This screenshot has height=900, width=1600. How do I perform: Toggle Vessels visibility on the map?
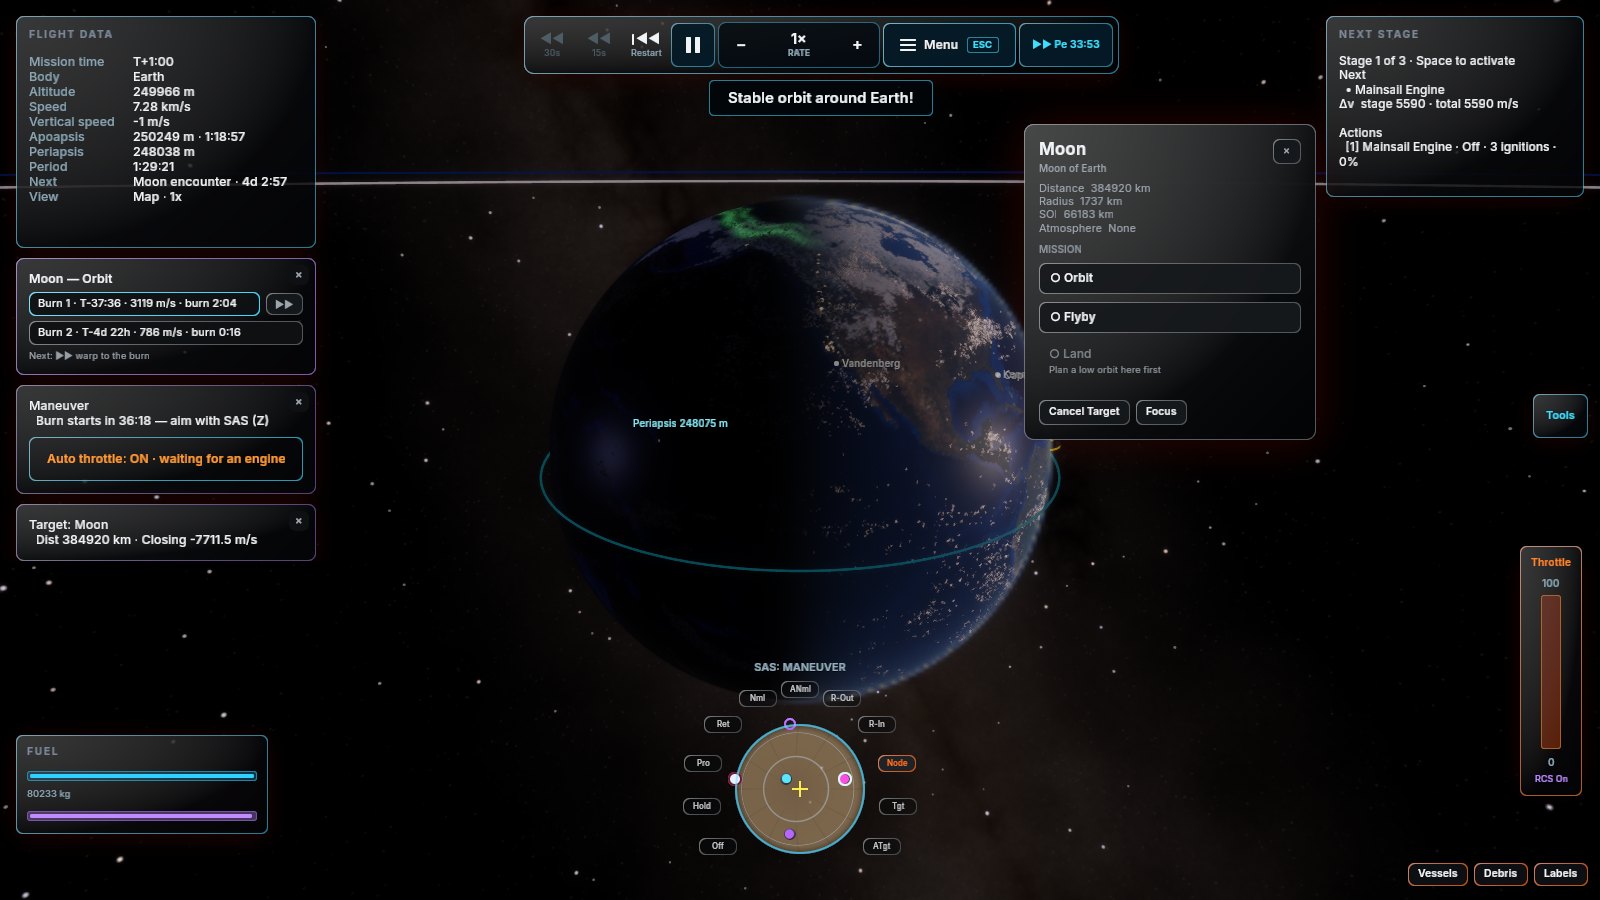pos(1438,874)
